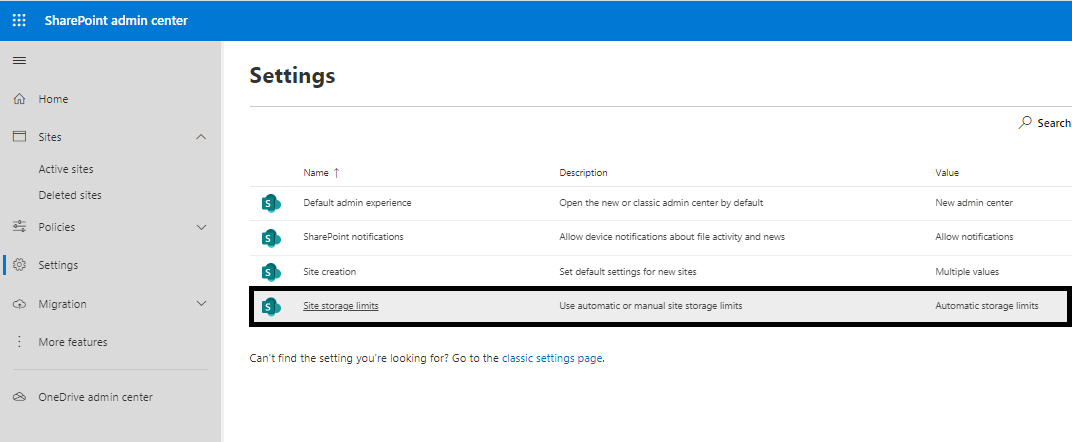
Task: Expand the Migration section chevron
Action: [201, 304]
